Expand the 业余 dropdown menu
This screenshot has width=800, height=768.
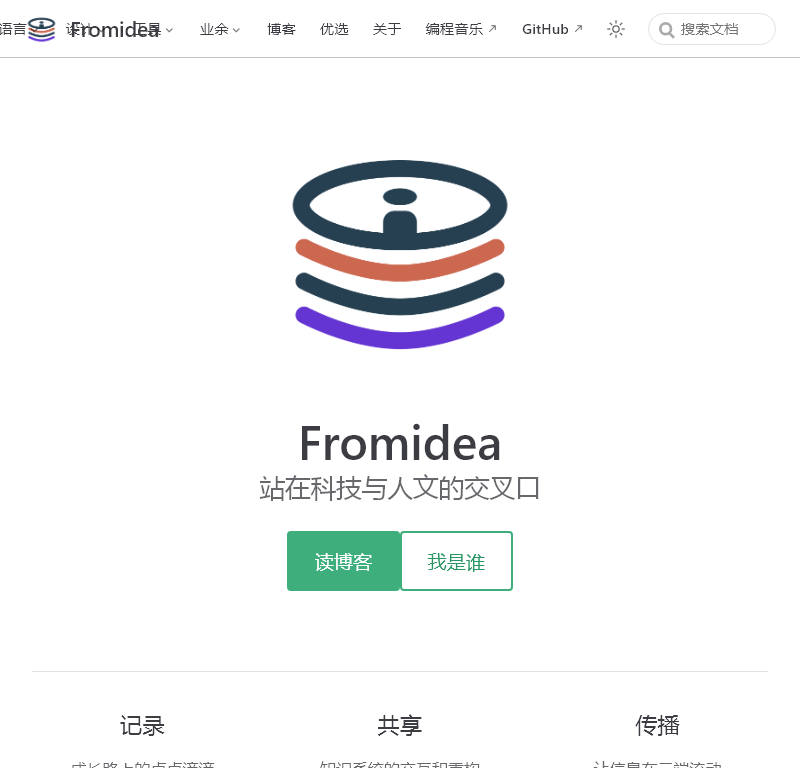coord(219,30)
